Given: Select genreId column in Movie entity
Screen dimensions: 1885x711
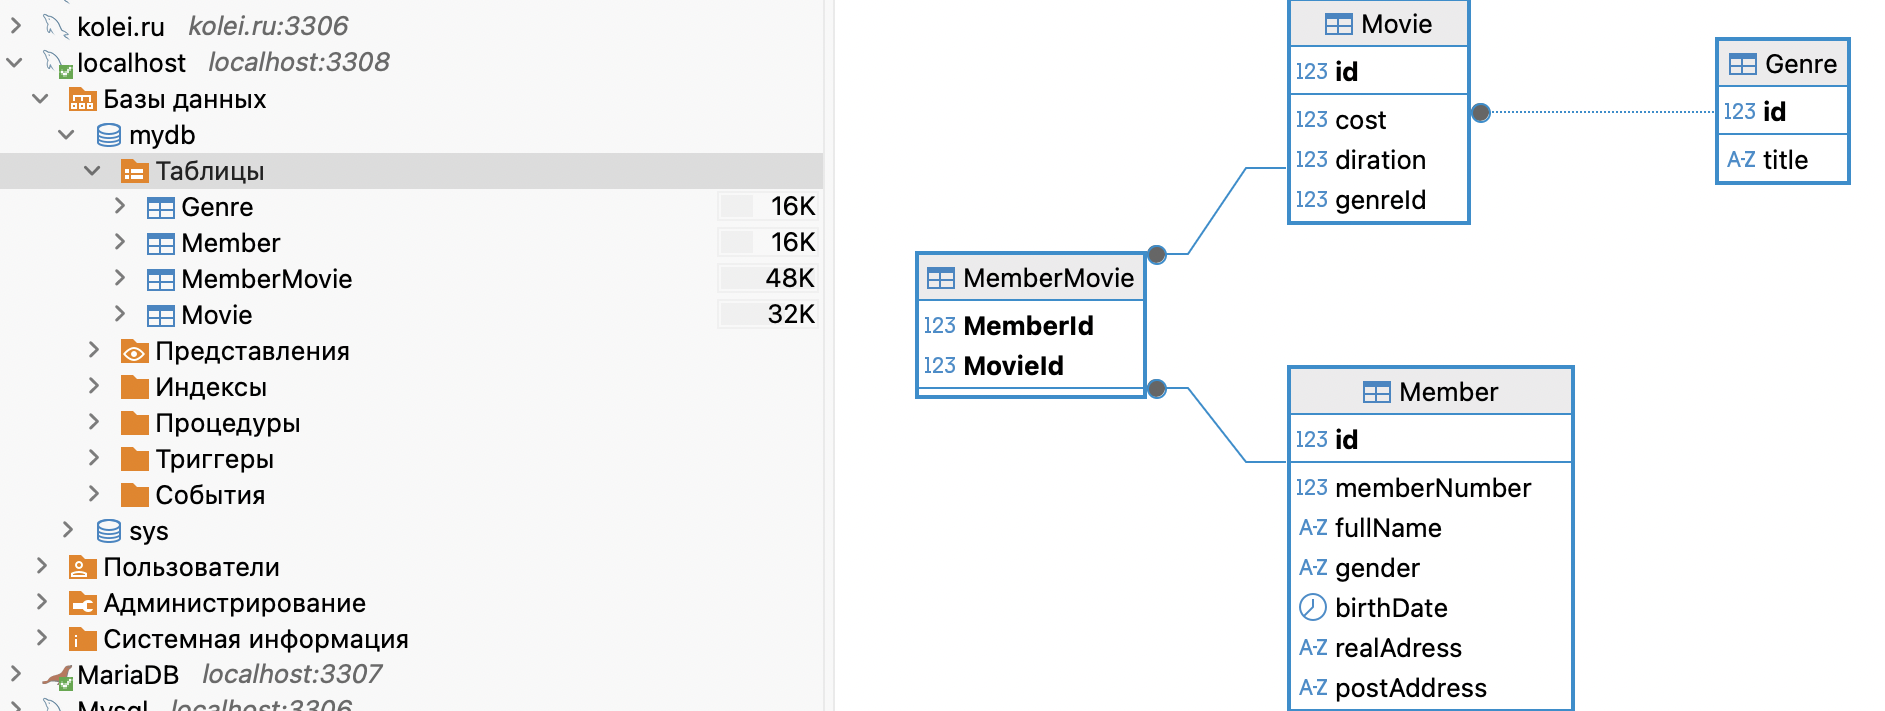Looking at the screenshot, I should (1380, 200).
